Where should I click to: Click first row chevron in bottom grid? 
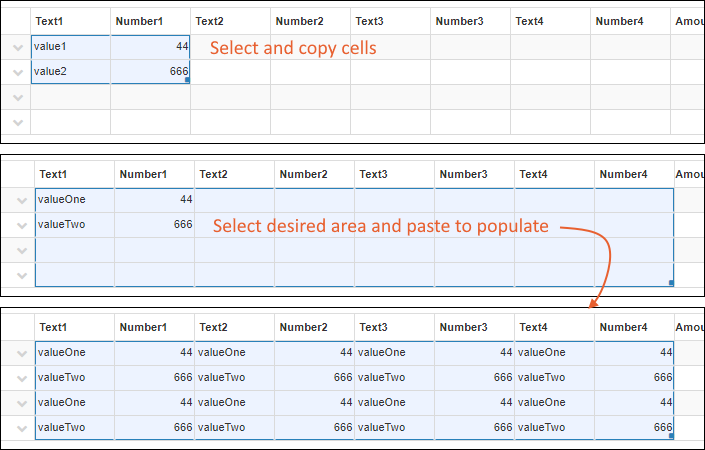21,353
